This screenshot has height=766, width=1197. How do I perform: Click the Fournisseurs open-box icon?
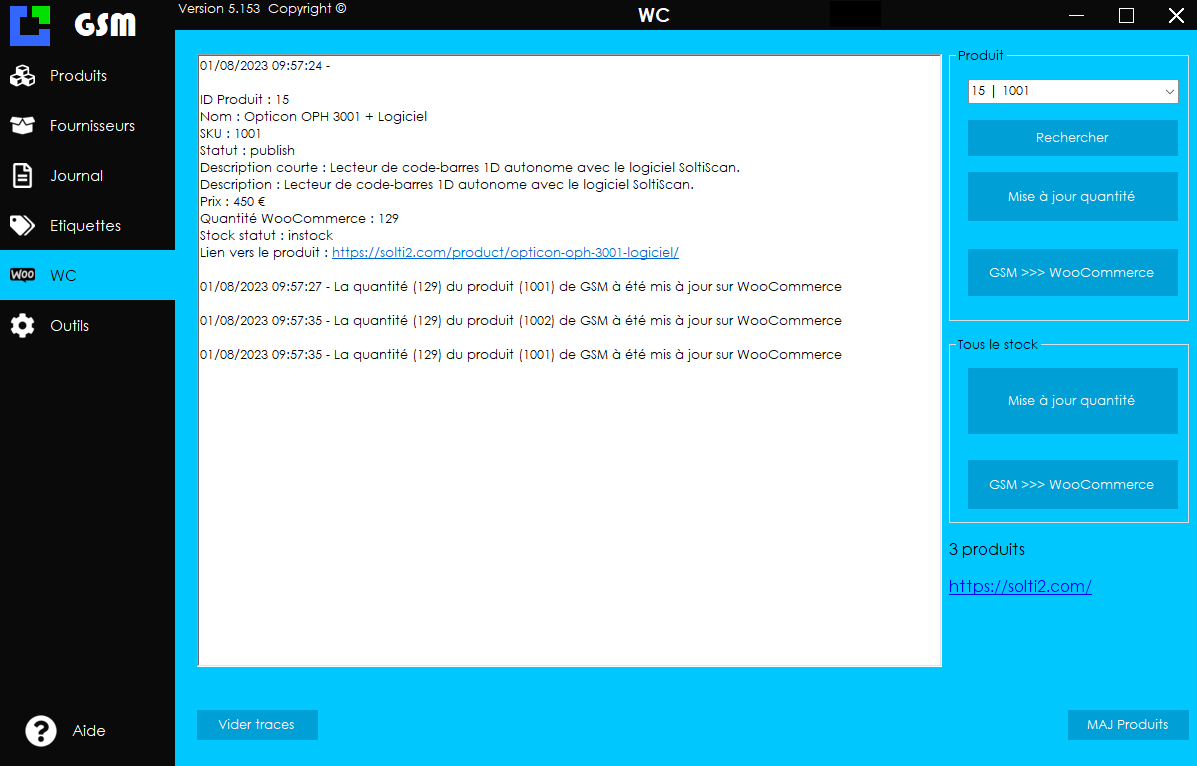[x=22, y=125]
